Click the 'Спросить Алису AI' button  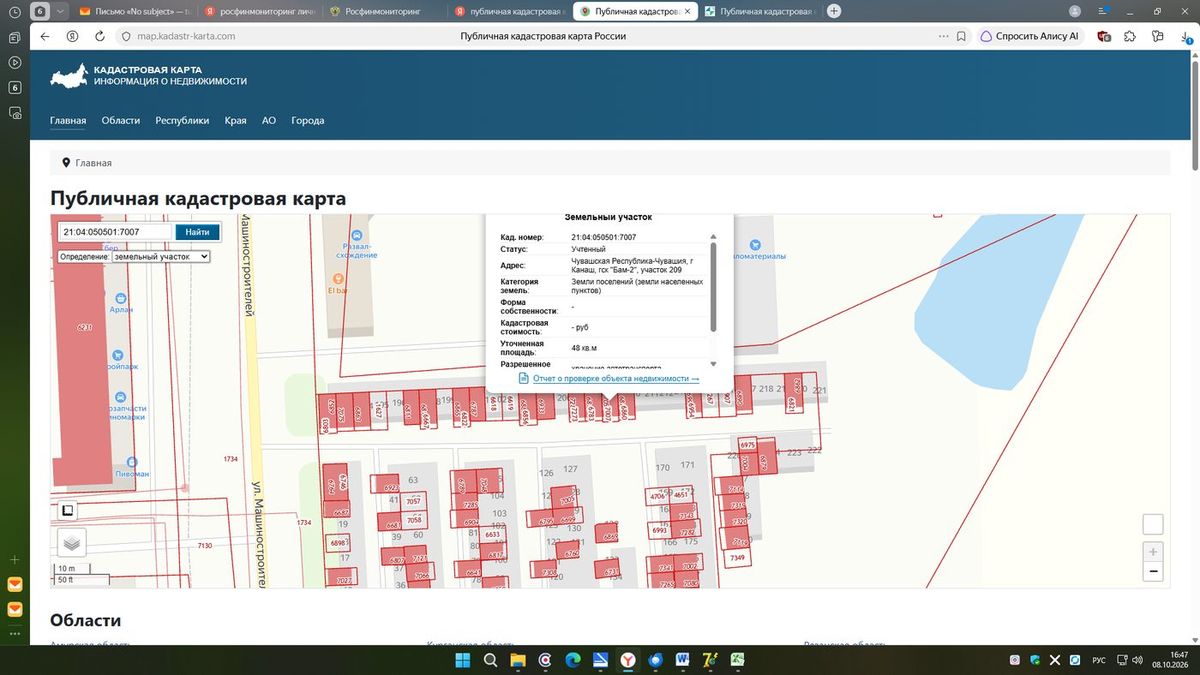coord(1029,36)
